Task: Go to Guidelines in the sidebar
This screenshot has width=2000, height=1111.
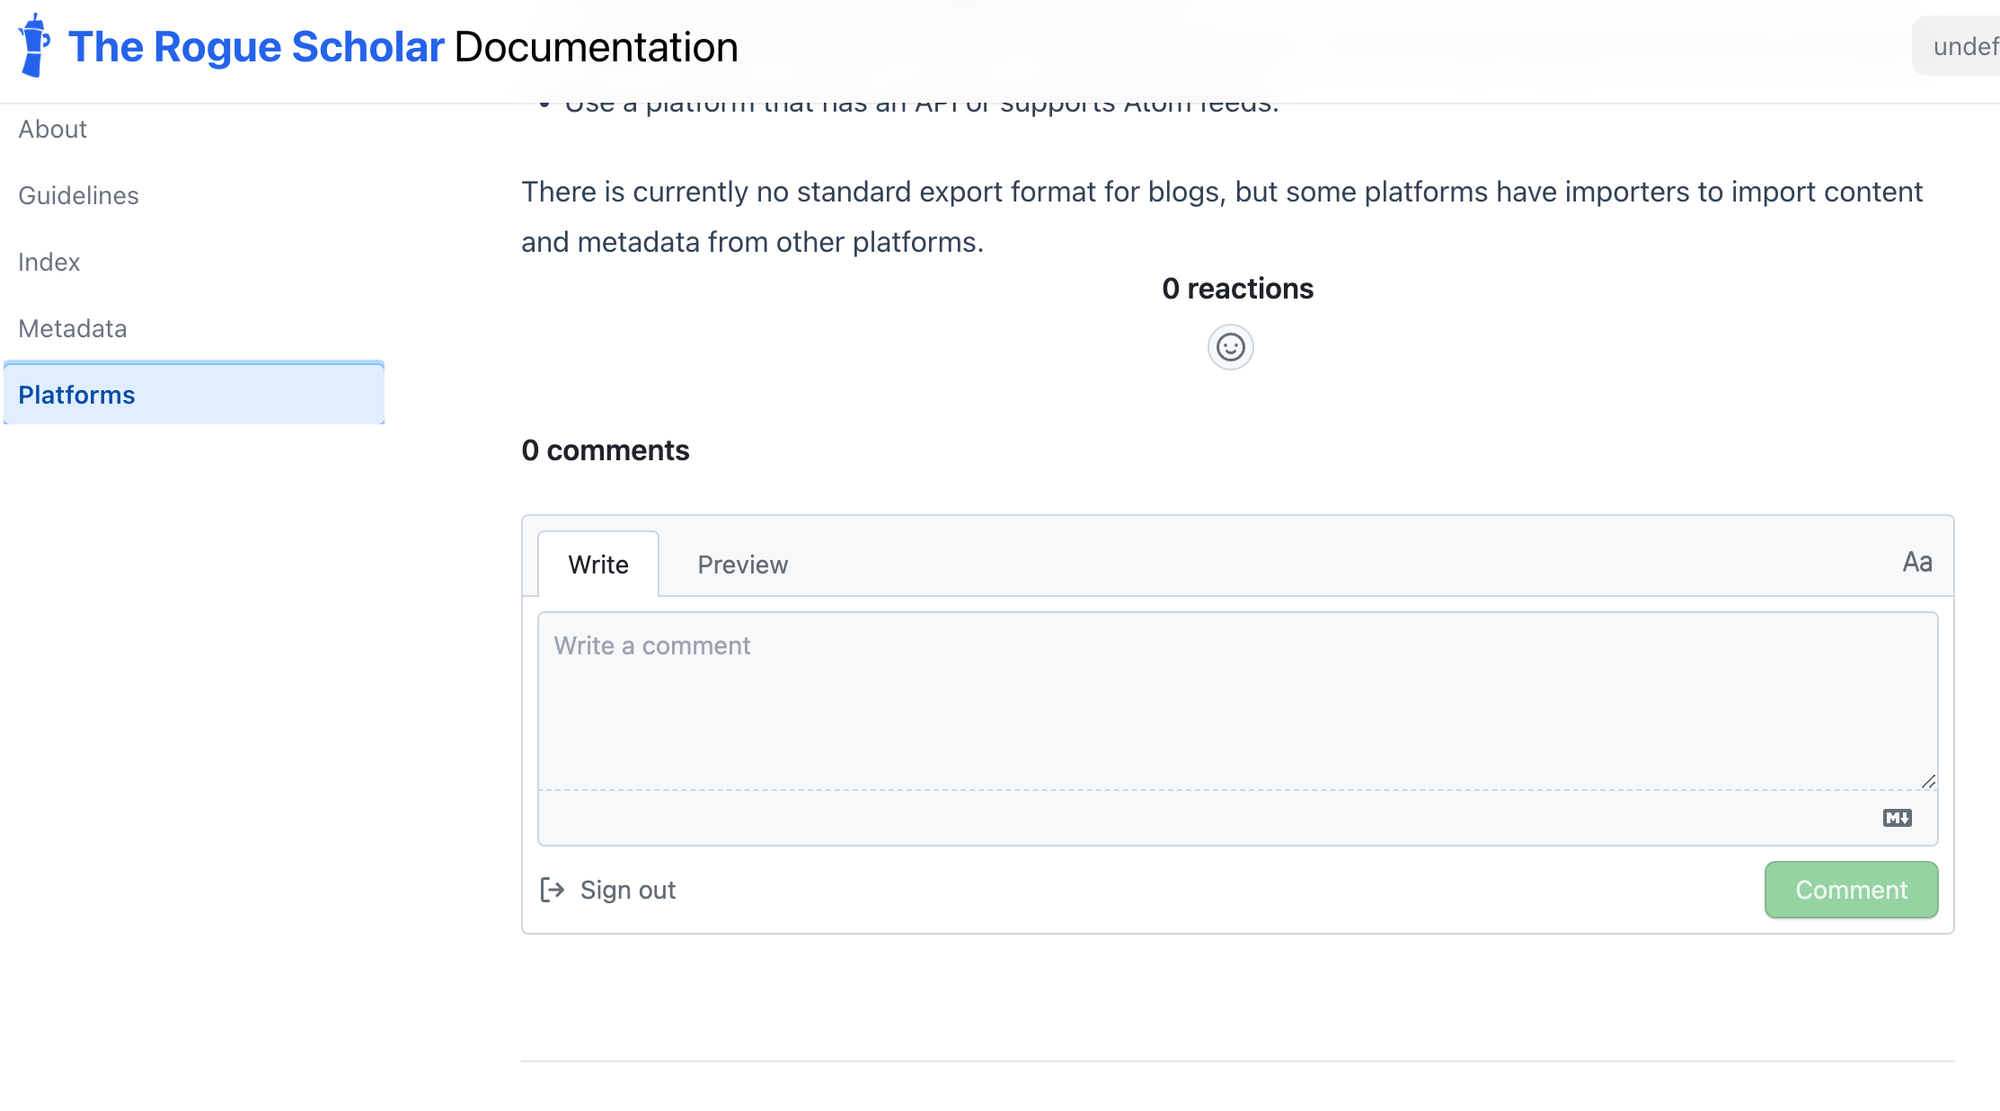Action: coord(78,196)
